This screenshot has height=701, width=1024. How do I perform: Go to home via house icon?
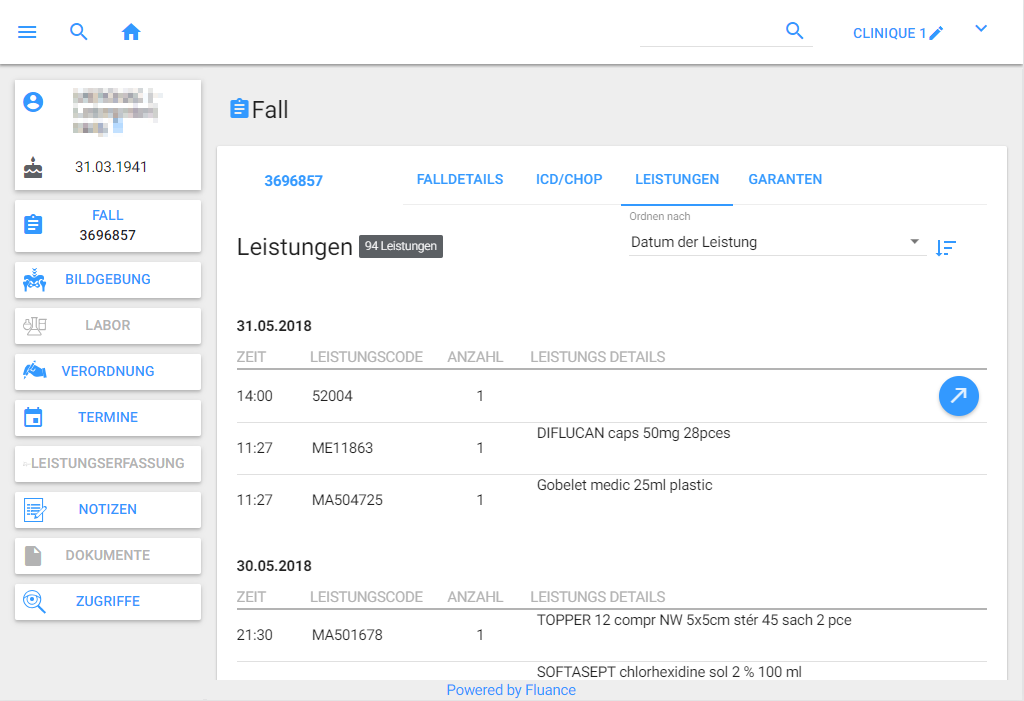point(131,32)
